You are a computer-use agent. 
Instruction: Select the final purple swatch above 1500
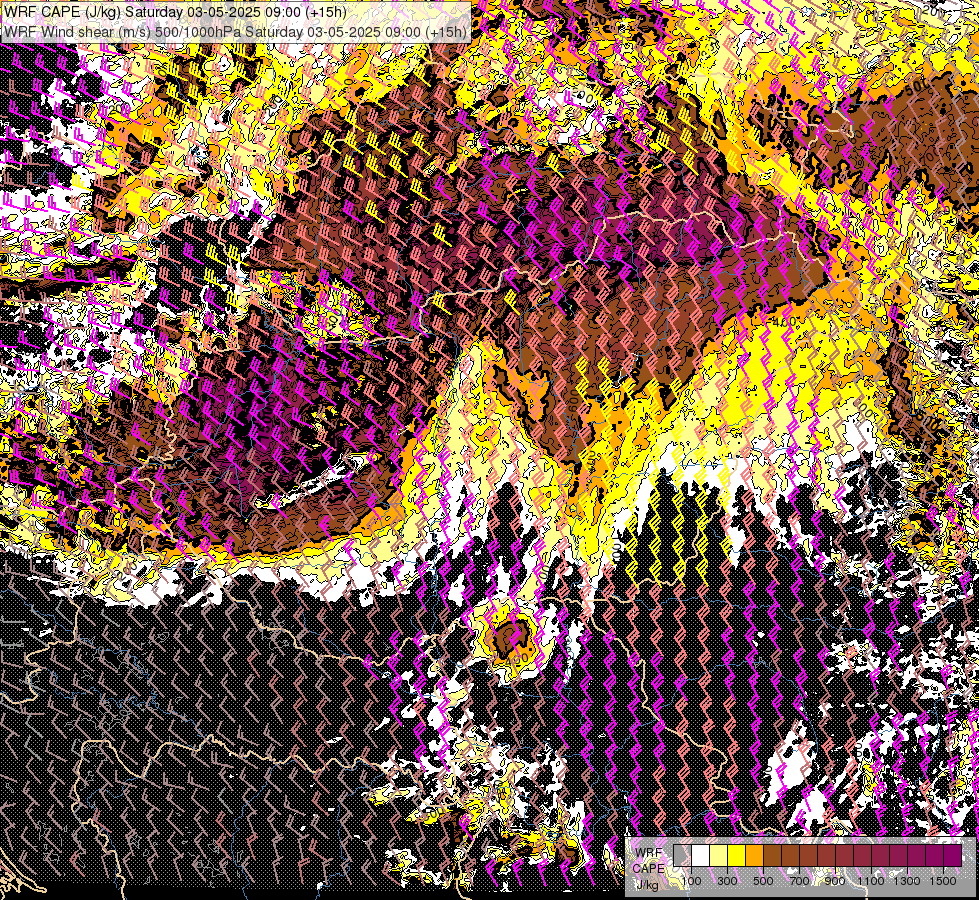[x=953, y=855]
